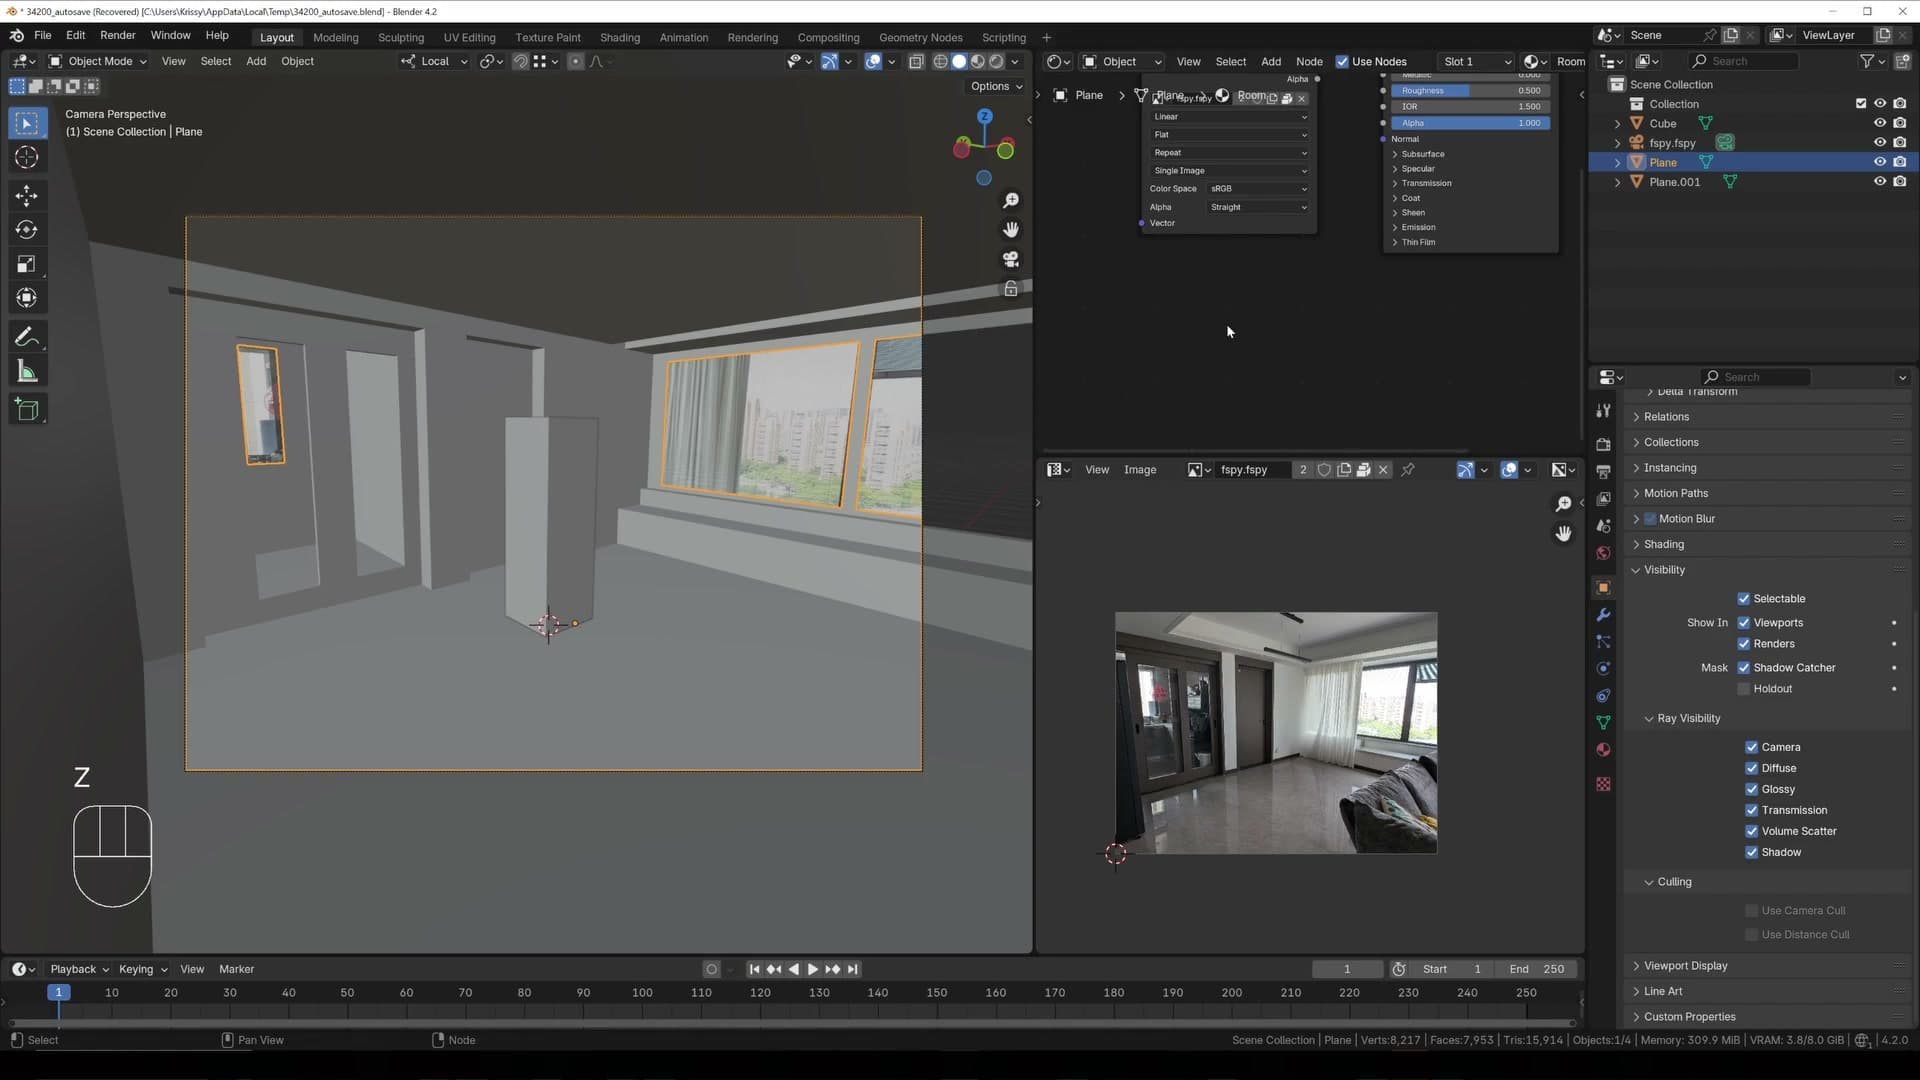
Task: Adjust the IOR value field
Action: pyautogui.click(x=1471, y=107)
